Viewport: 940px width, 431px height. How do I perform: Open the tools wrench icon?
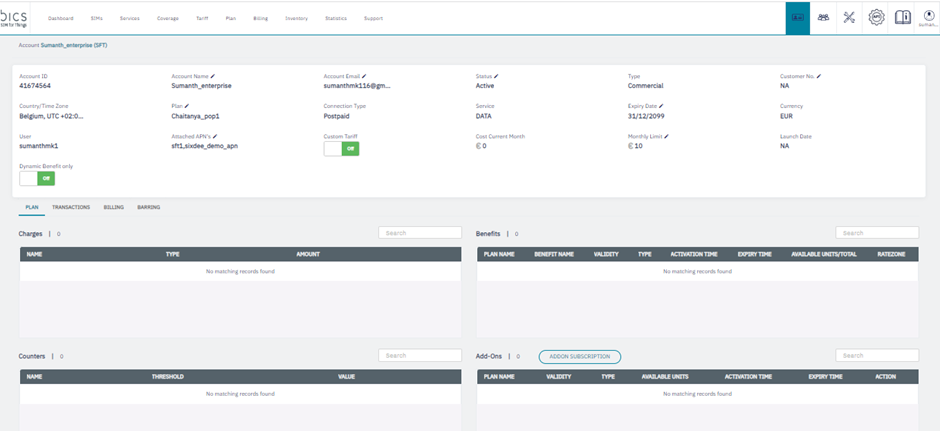pos(849,18)
